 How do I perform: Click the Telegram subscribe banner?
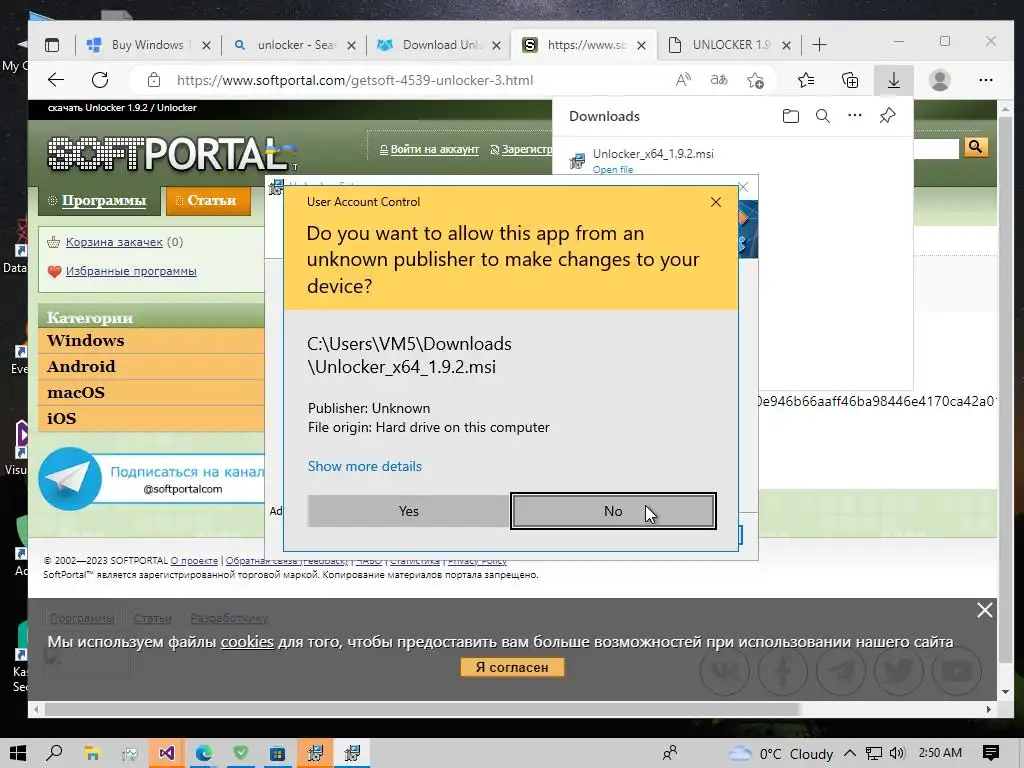tap(152, 479)
